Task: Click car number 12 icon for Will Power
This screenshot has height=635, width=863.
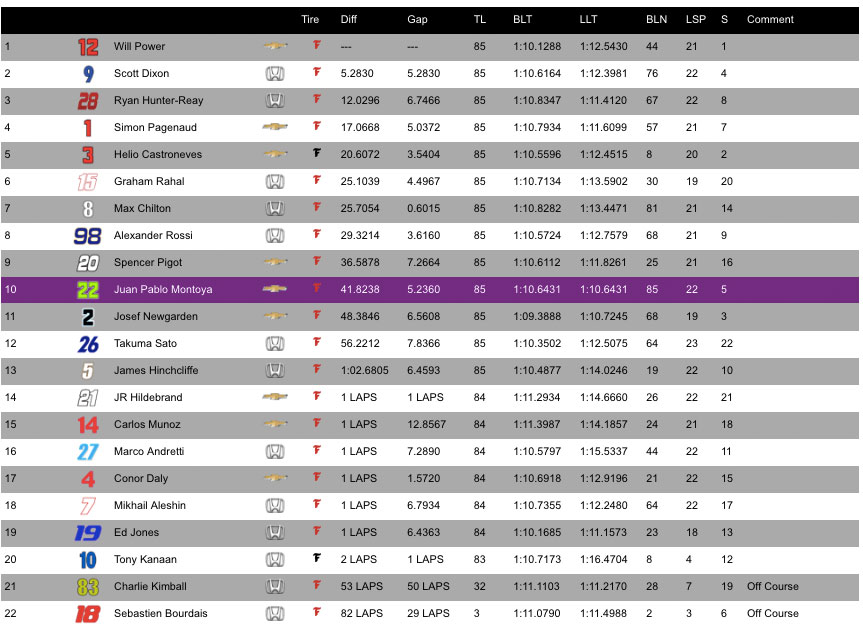Action: tap(88, 47)
